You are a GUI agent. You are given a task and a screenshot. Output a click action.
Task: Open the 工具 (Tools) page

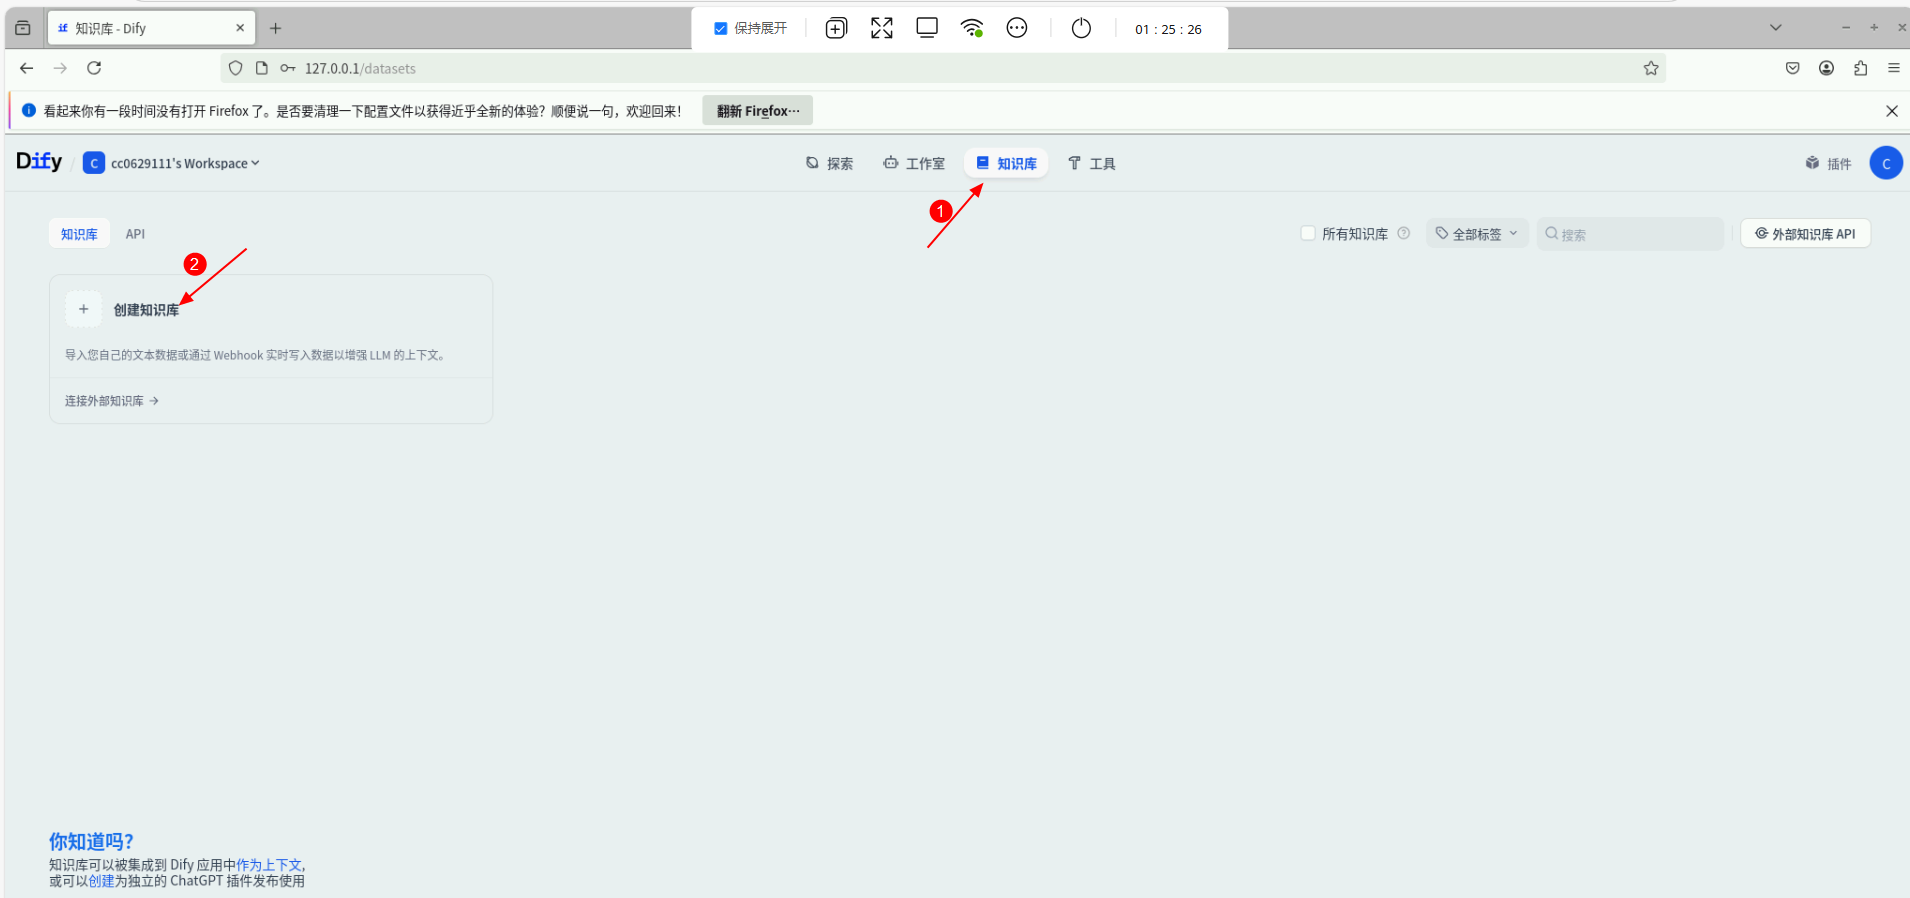pos(1091,163)
